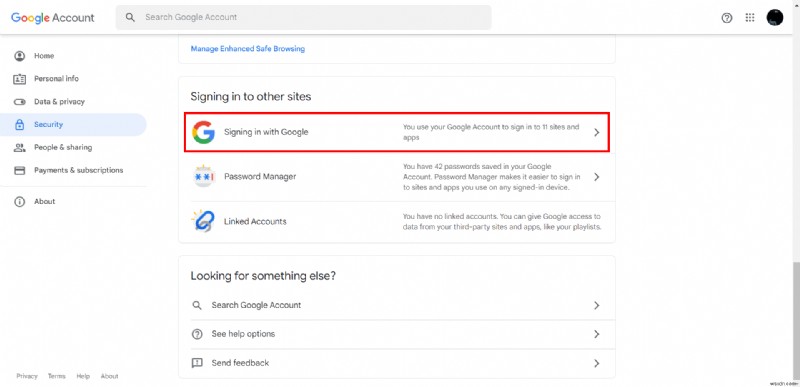Click Manage Enhanced Safe Browsing link
The height and width of the screenshot is (387, 800).
(x=247, y=49)
